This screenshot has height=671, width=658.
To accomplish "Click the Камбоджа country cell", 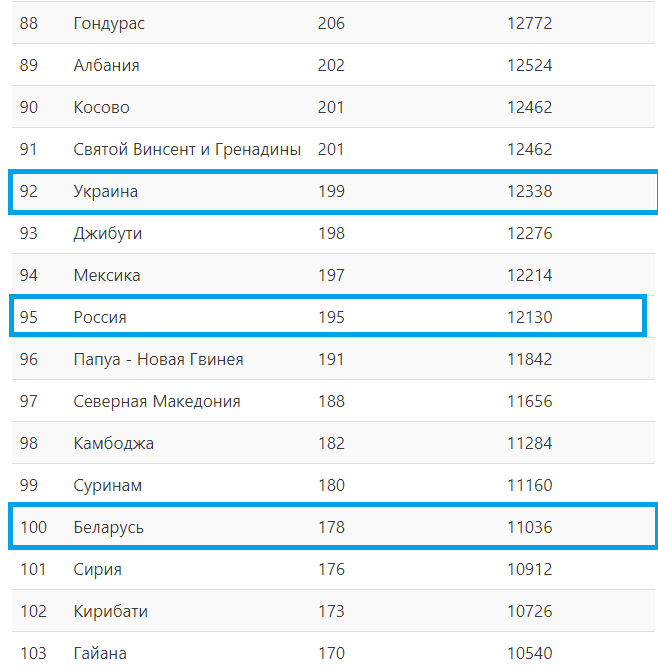I will (x=113, y=443).
